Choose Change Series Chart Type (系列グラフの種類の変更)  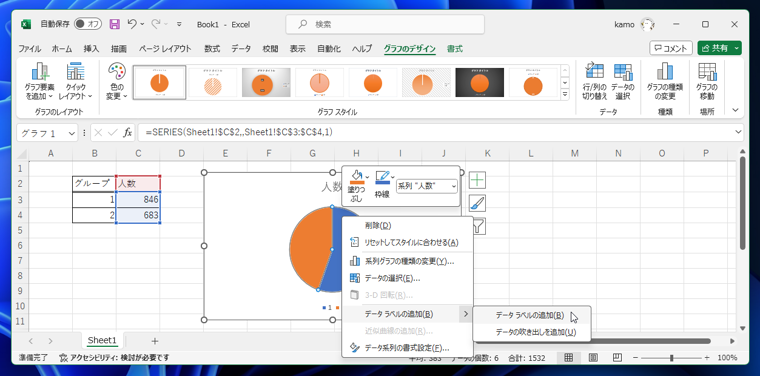407,262
